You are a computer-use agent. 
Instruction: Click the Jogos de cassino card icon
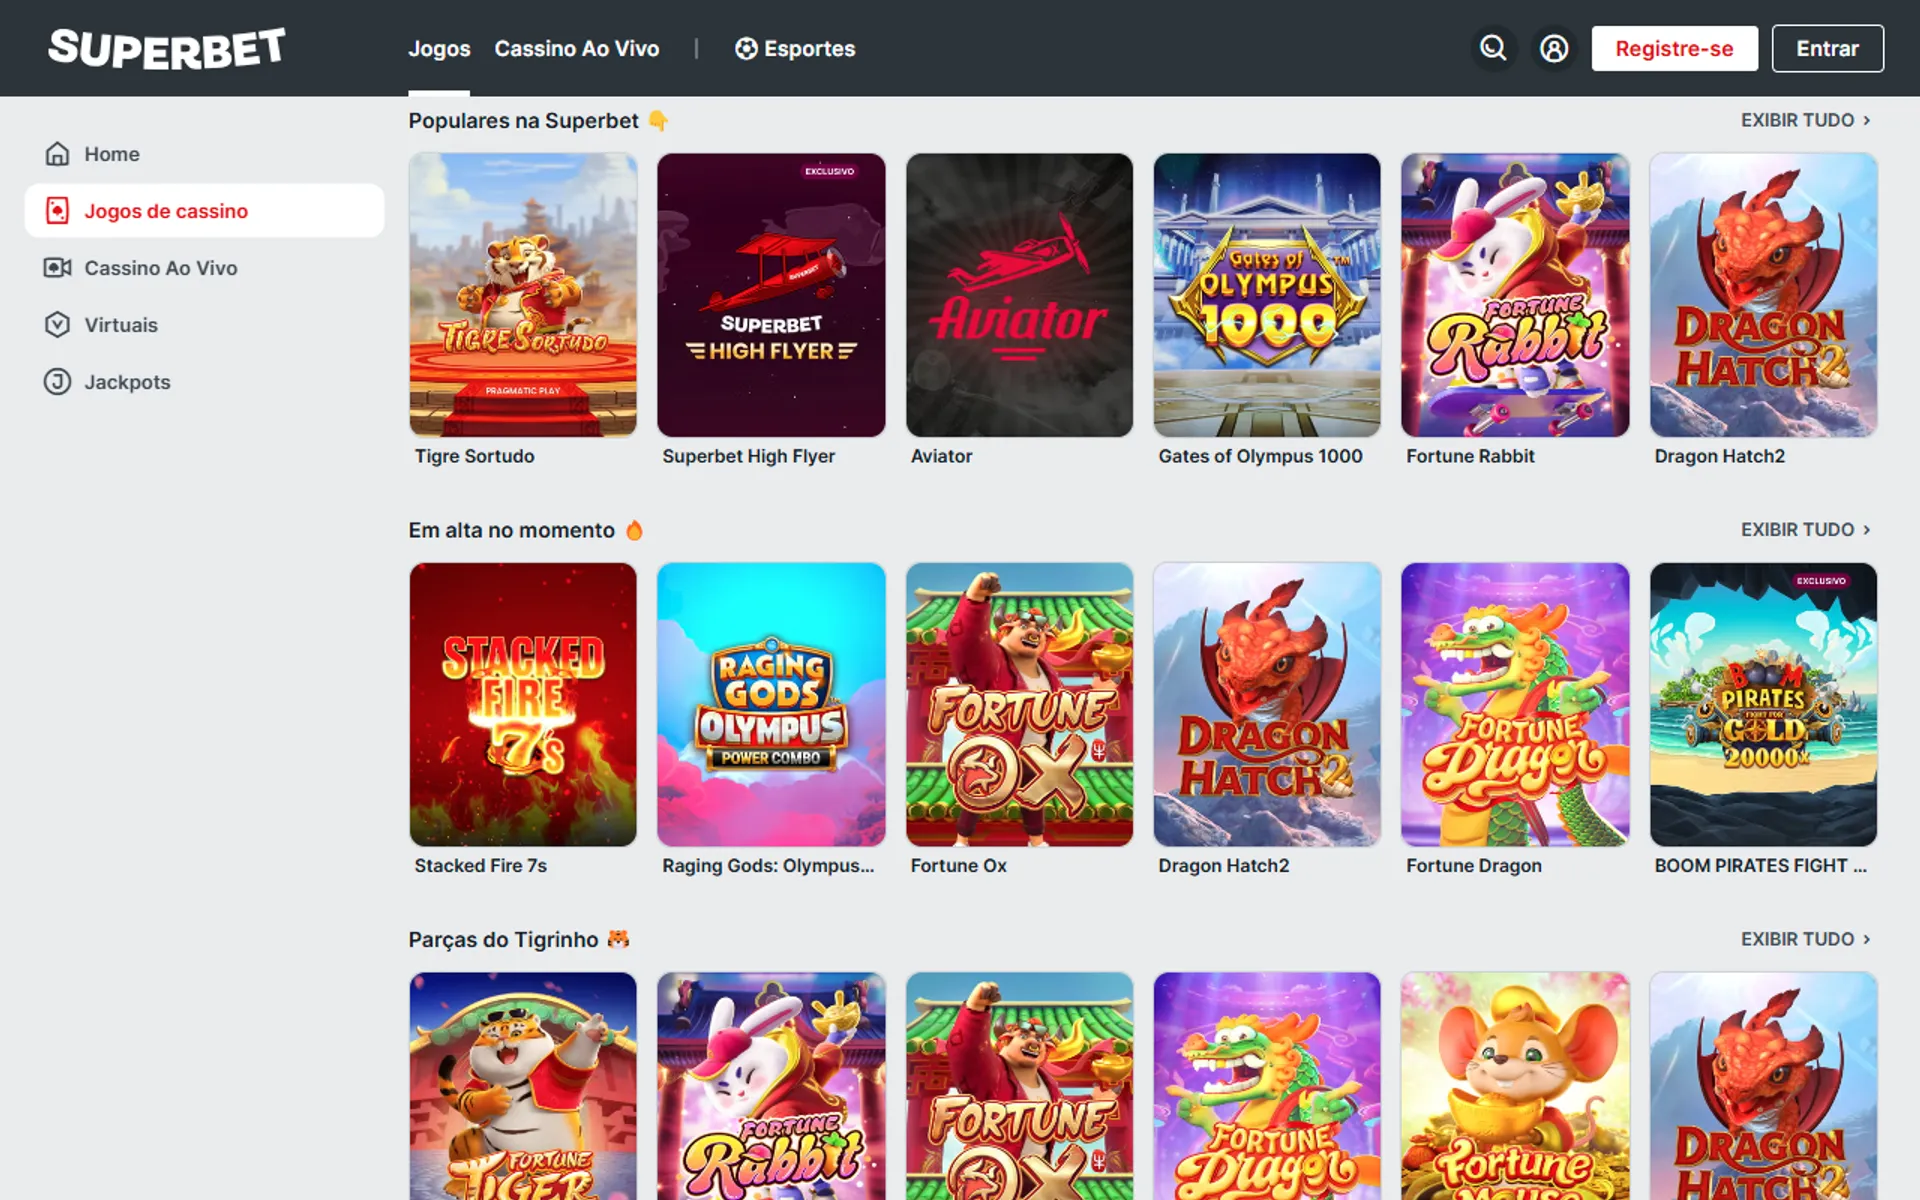coord(57,211)
